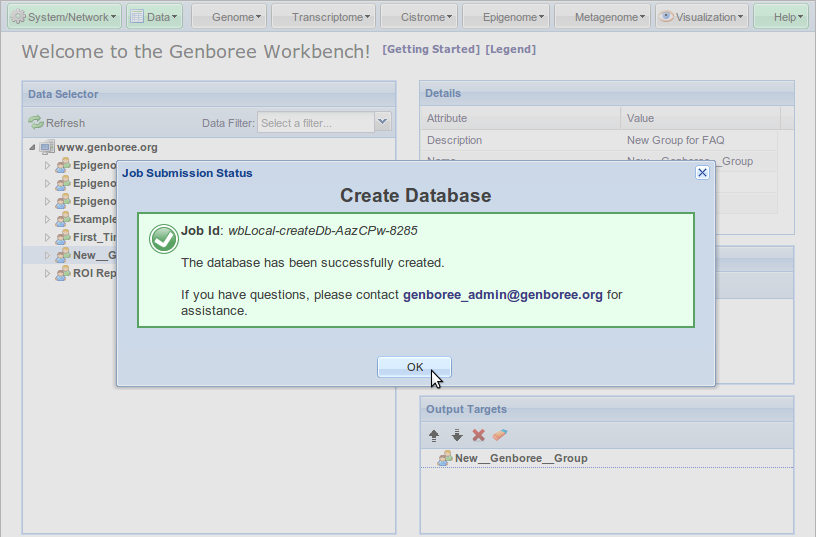This screenshot has width=816, height=537.
Task: Expand the ROI Rep... group tree node
Action: point(47,273)
